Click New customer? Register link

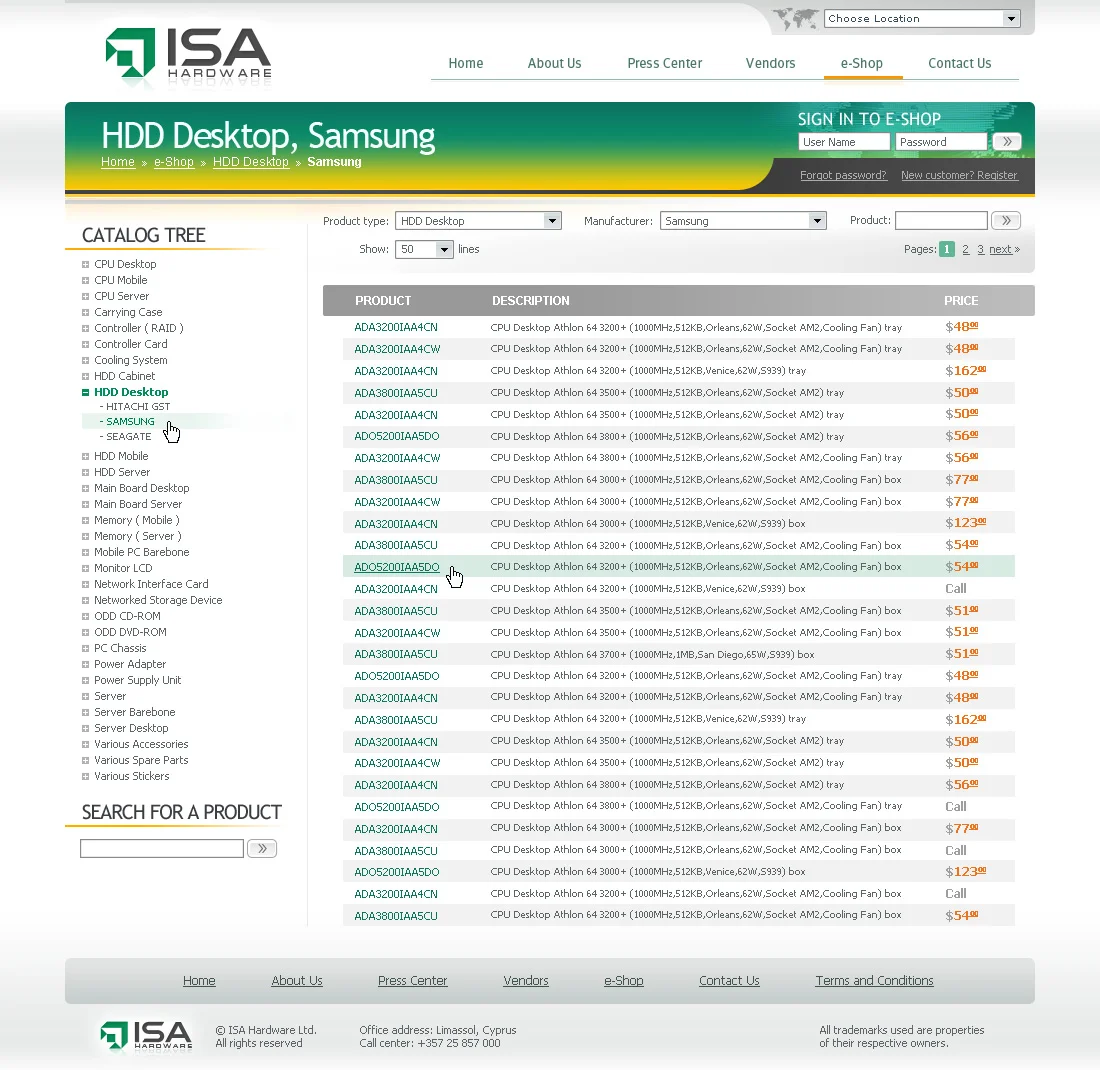pos(959,175)
